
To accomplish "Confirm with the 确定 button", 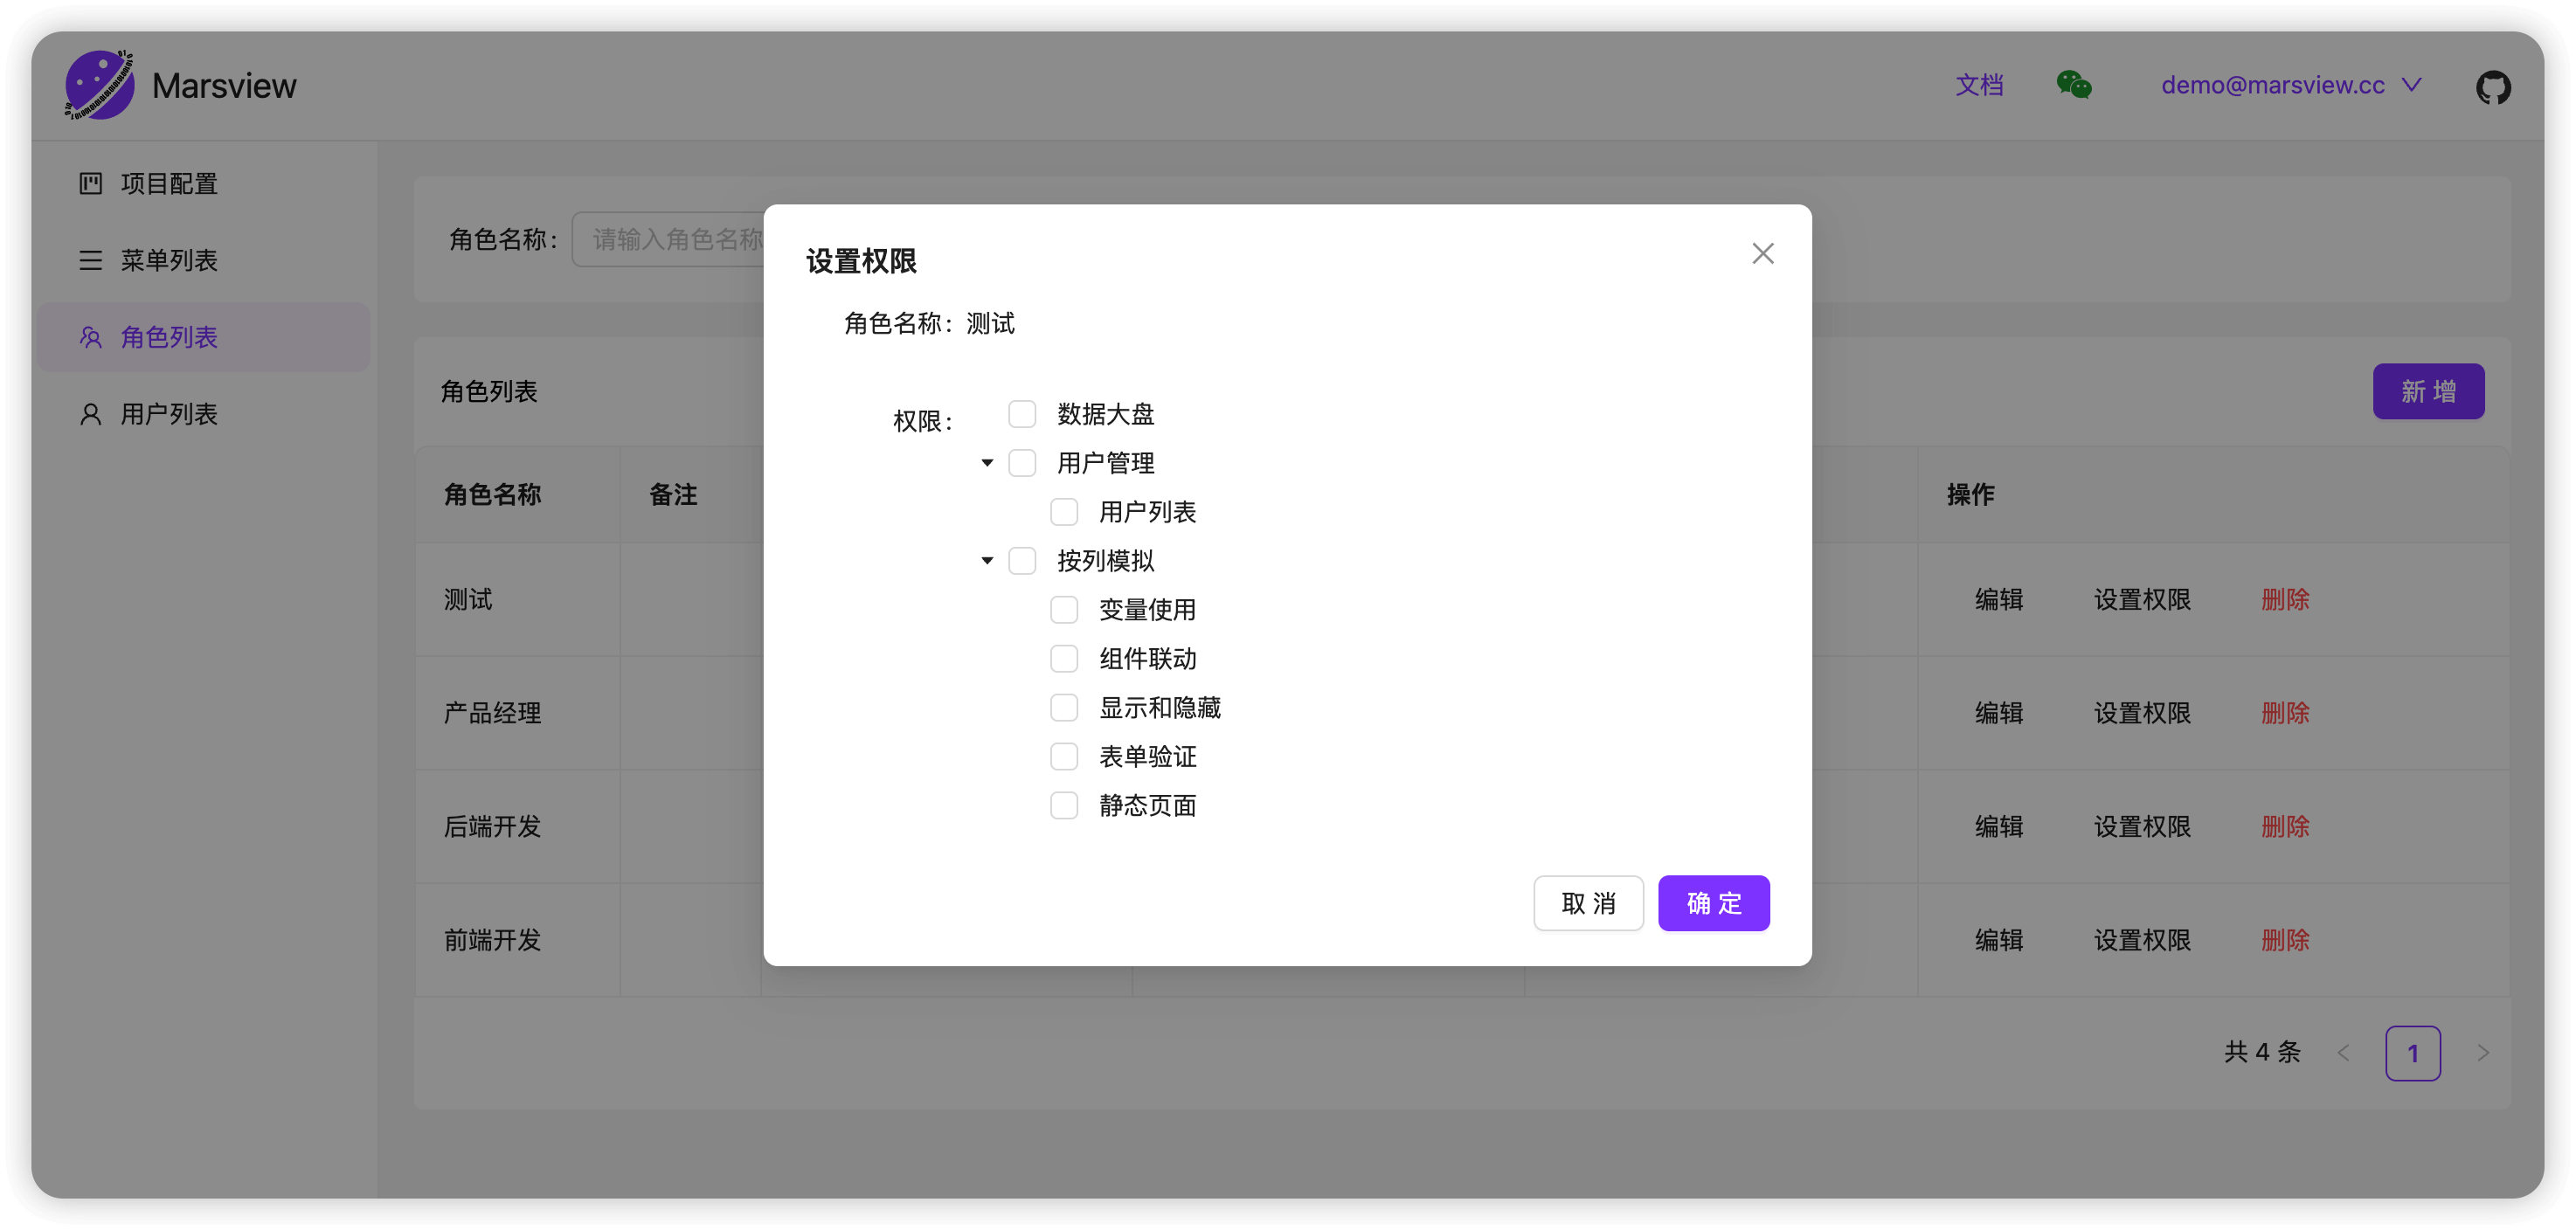I will click(x=1713, y=903).
